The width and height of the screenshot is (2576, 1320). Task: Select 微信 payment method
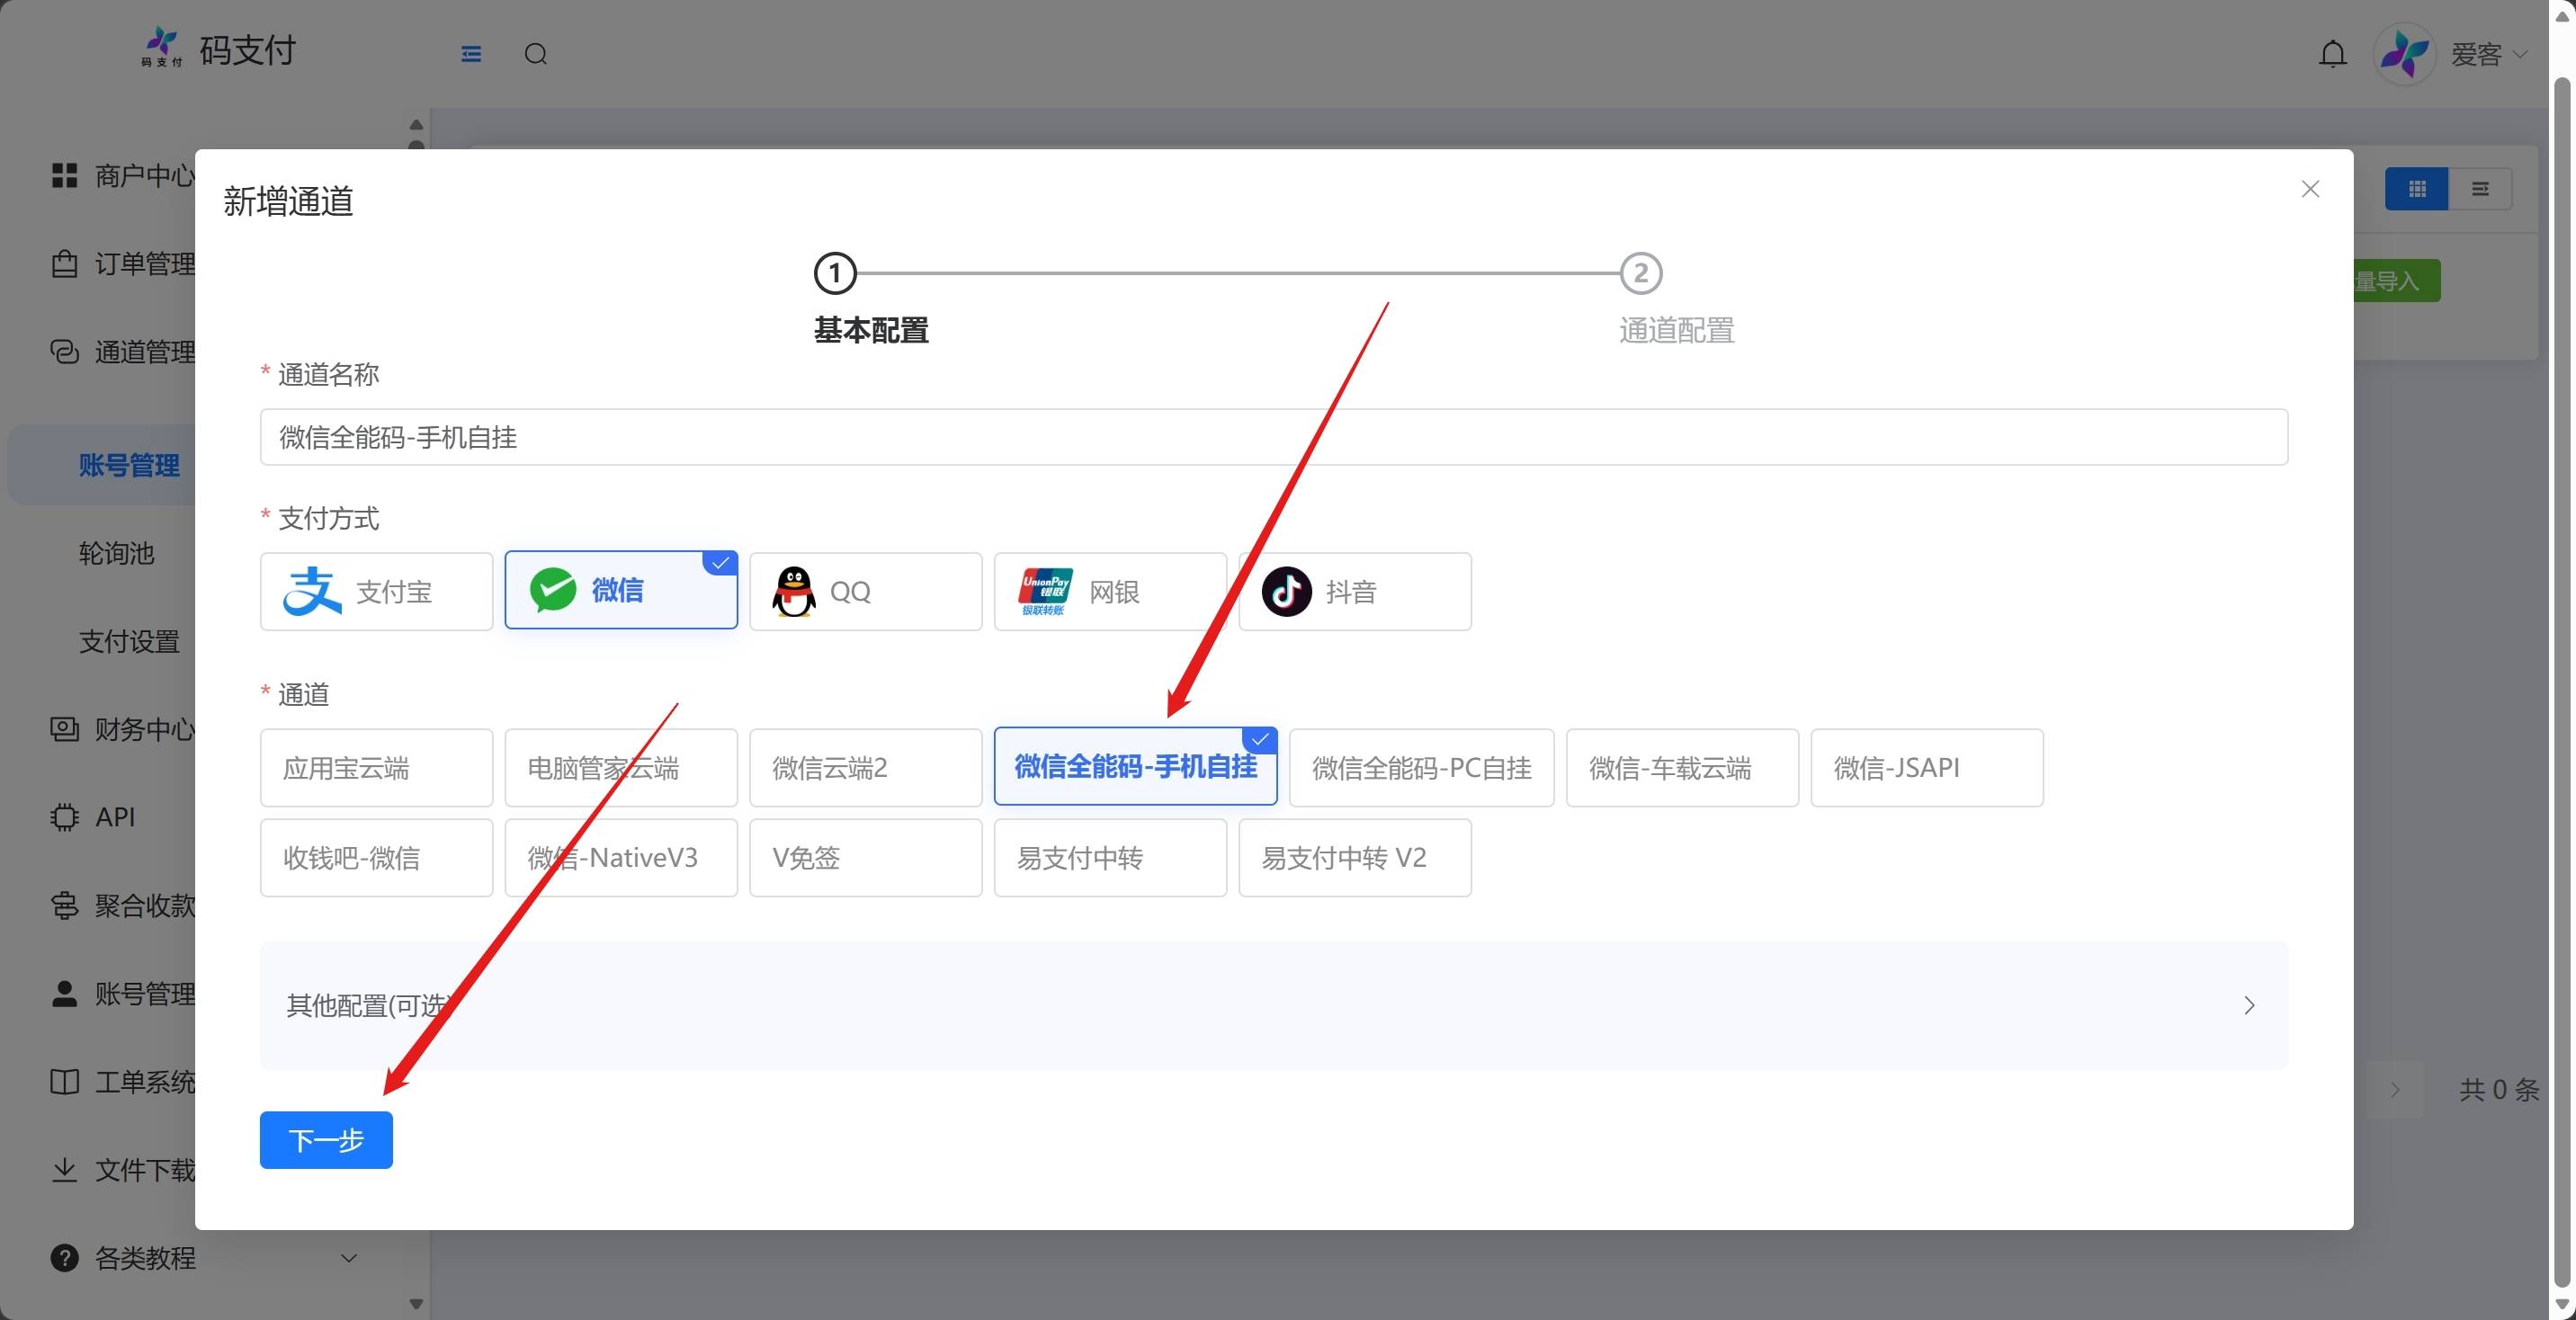pyautogui.click(x=621, y=590)
